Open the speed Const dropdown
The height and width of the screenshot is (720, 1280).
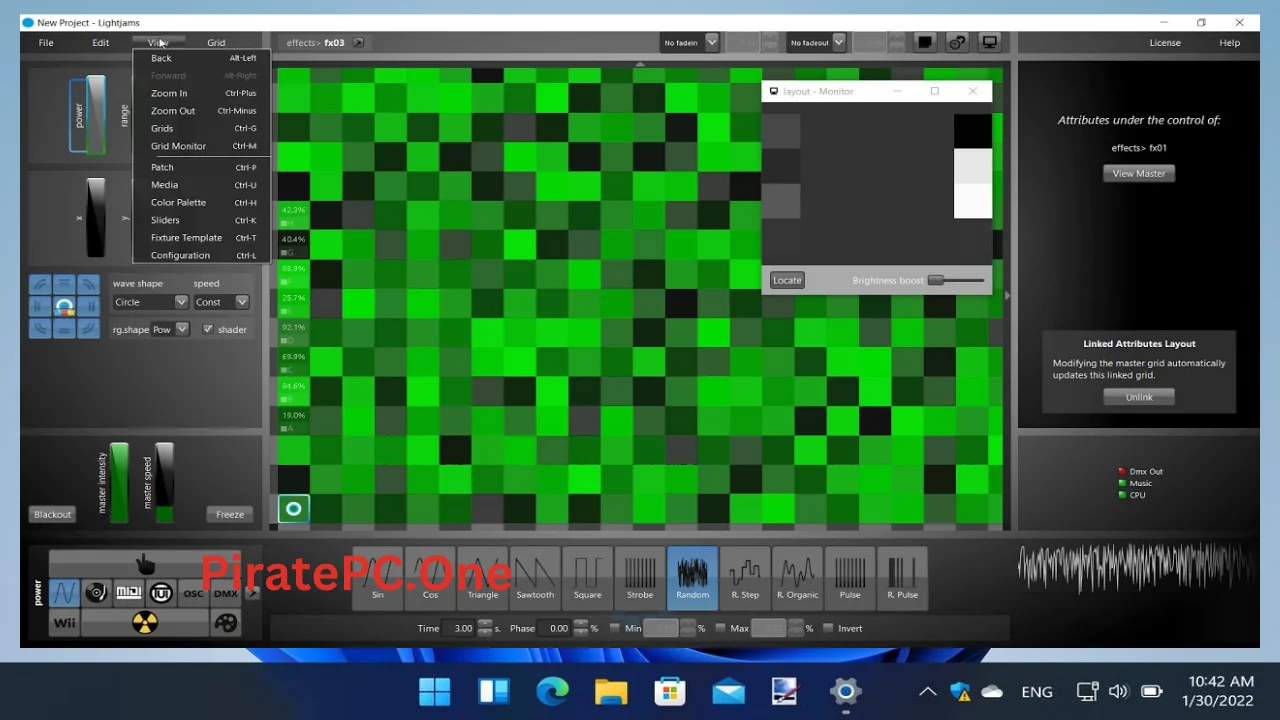[x=221, y=302]
